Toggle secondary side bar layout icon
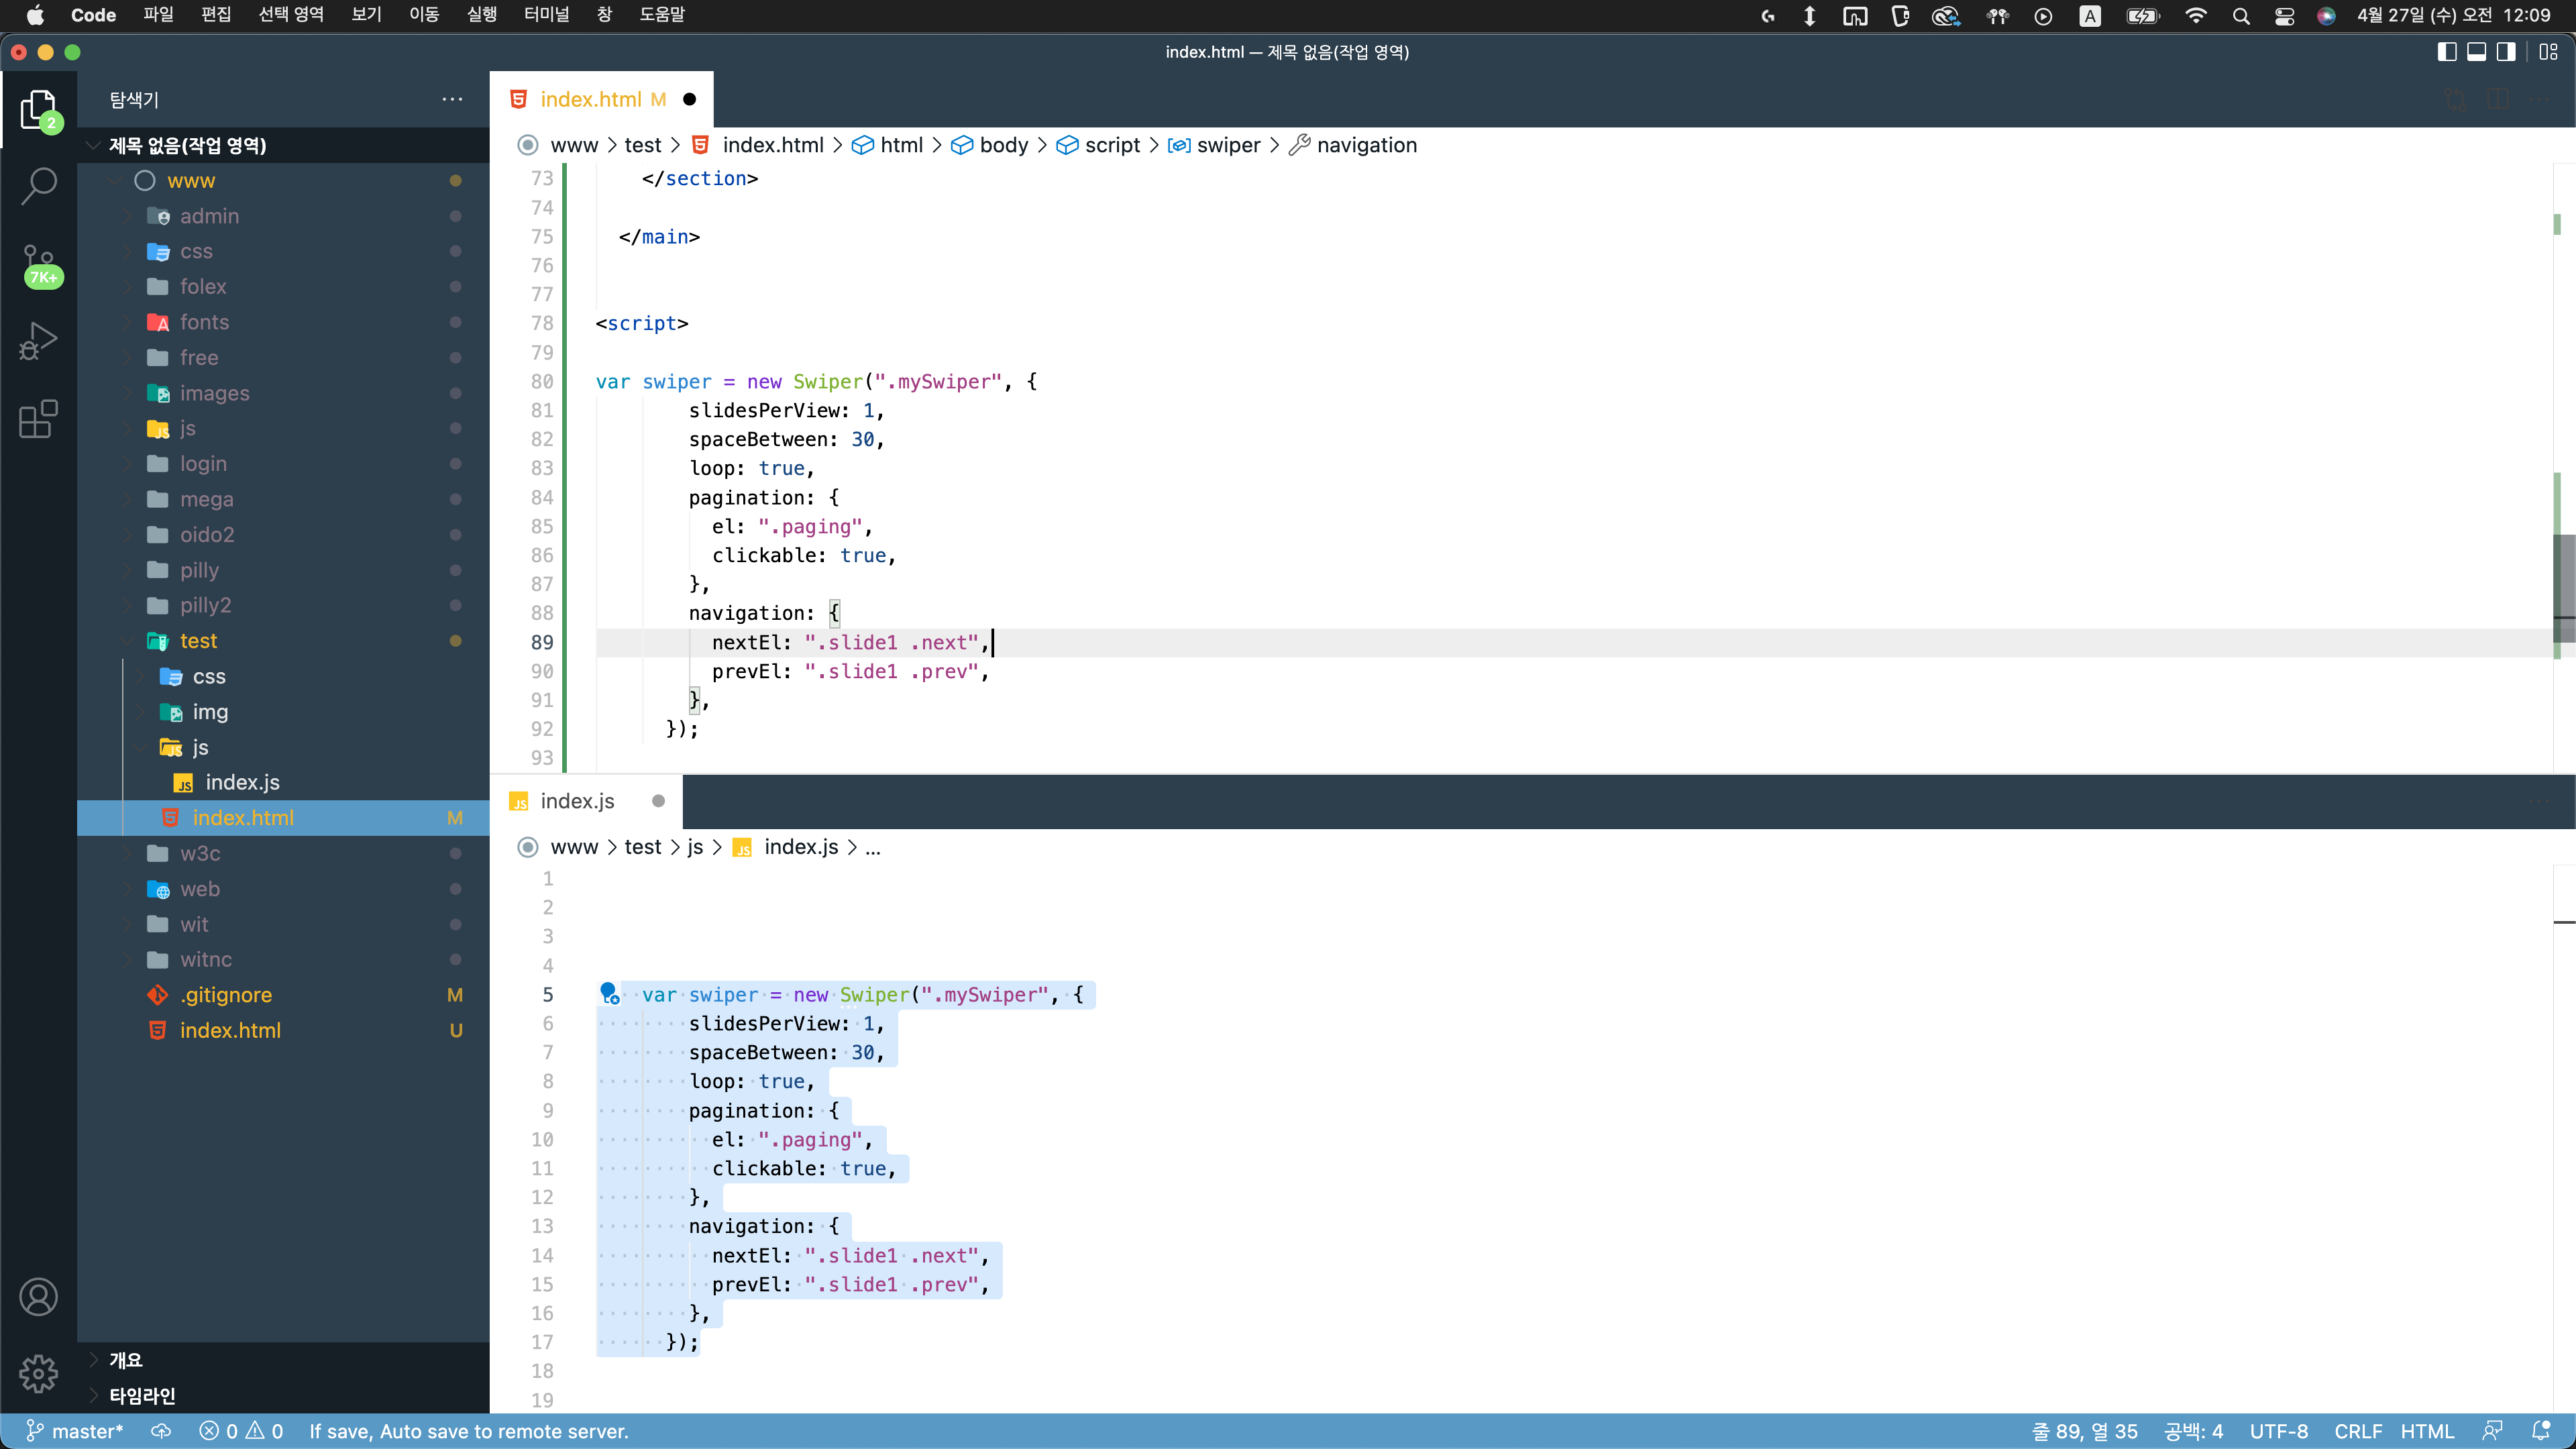 click(x=2505, y=52)
